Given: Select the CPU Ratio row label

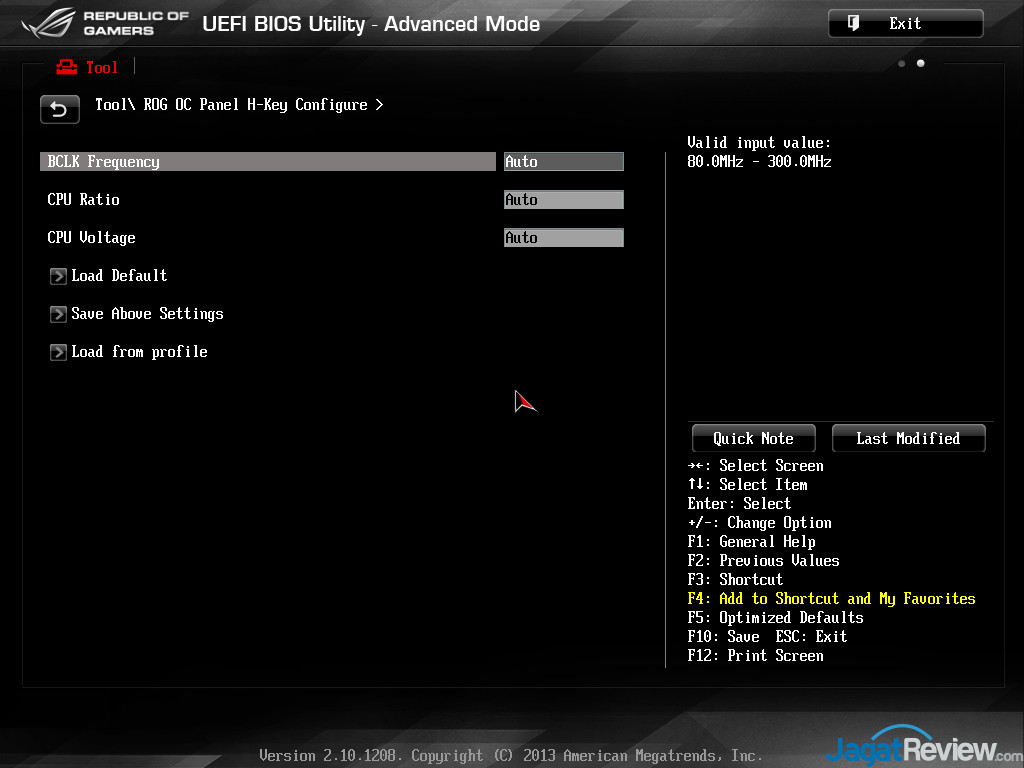Looking at the screenshot, I should 84,200.
